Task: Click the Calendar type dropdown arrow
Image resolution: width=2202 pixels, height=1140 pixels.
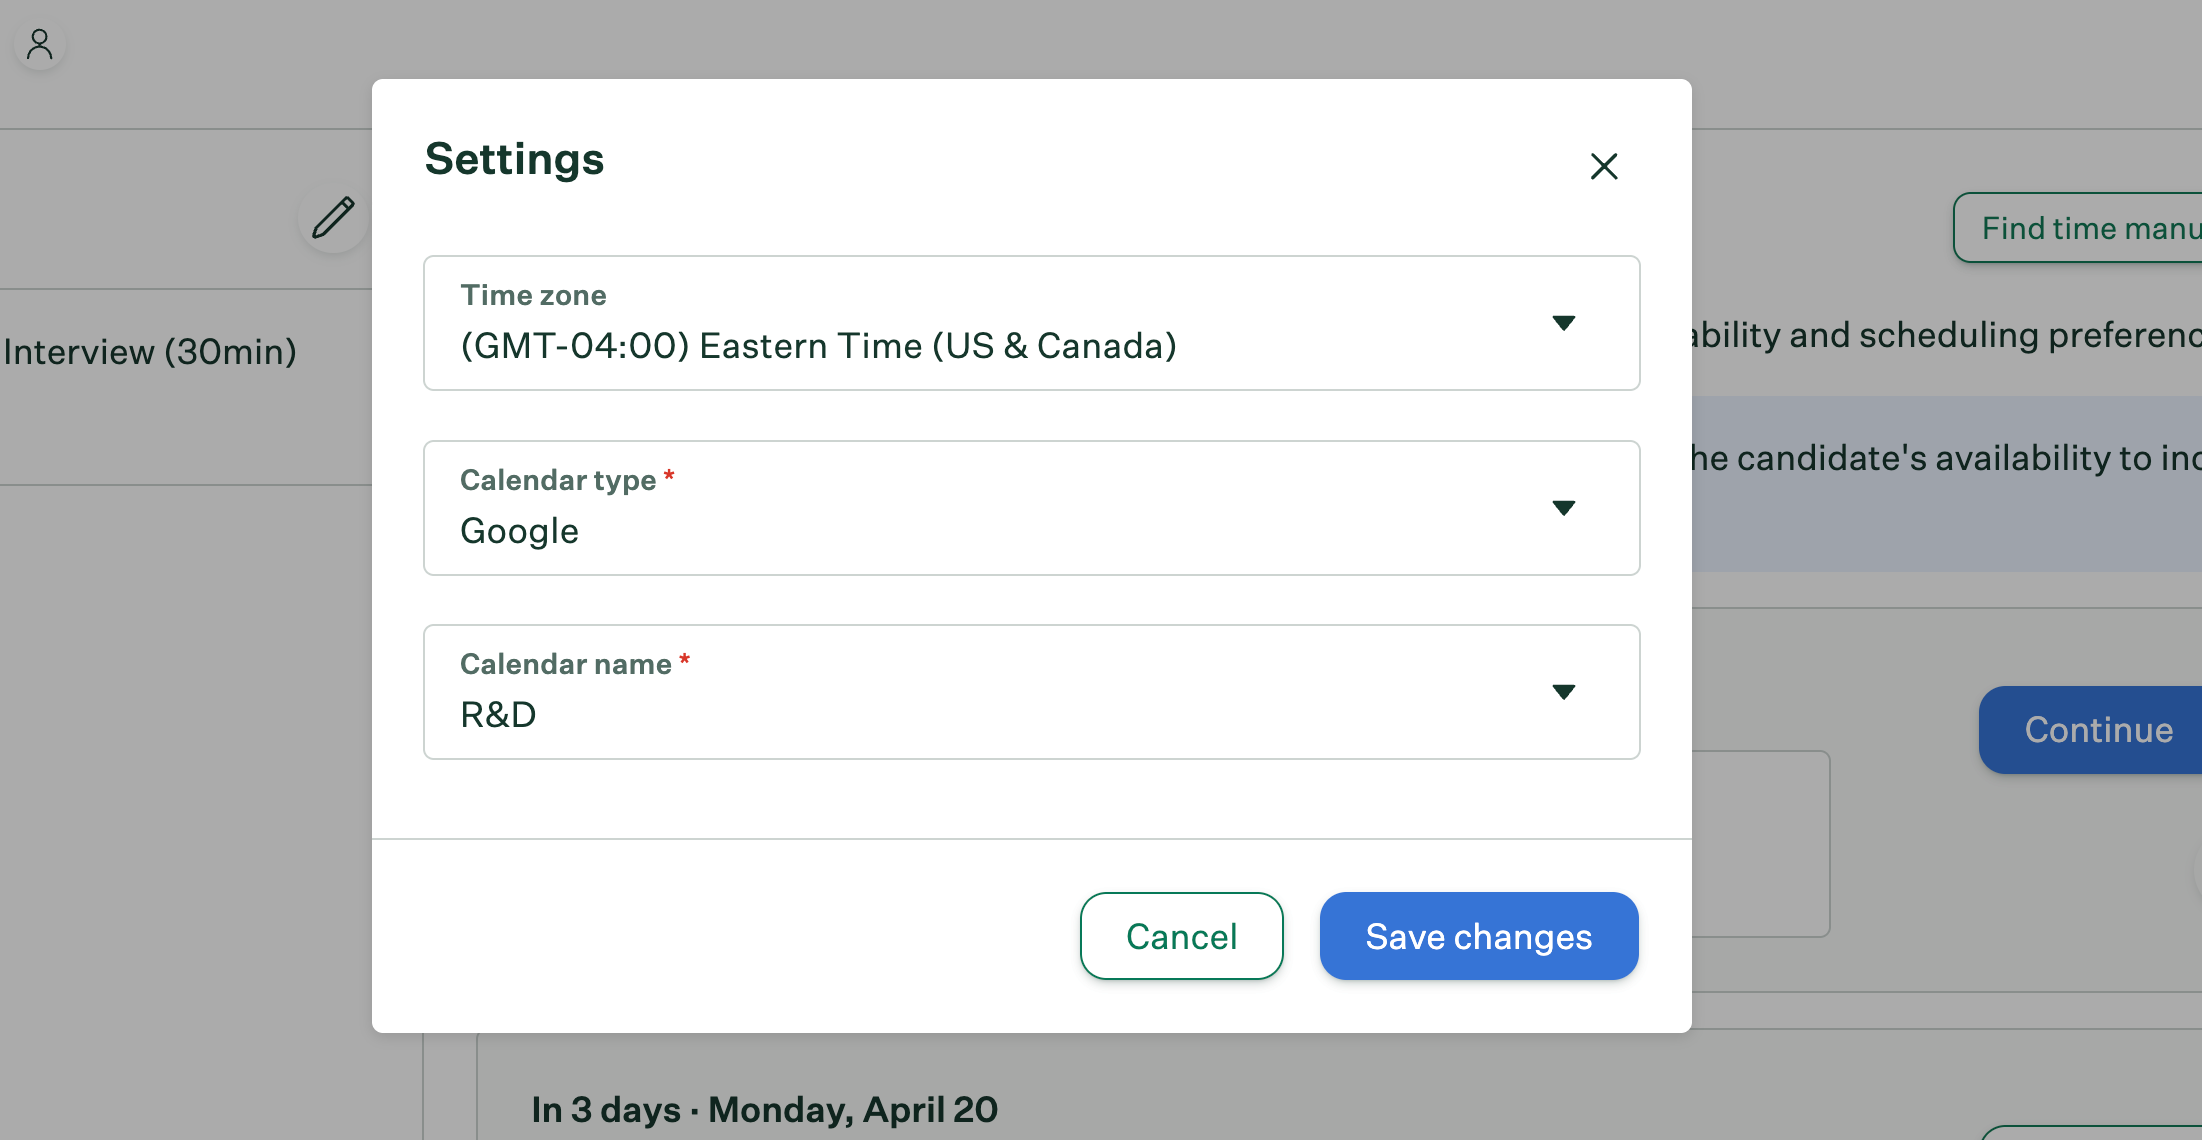Action: pyautogui.click(x=1565, y=507)
